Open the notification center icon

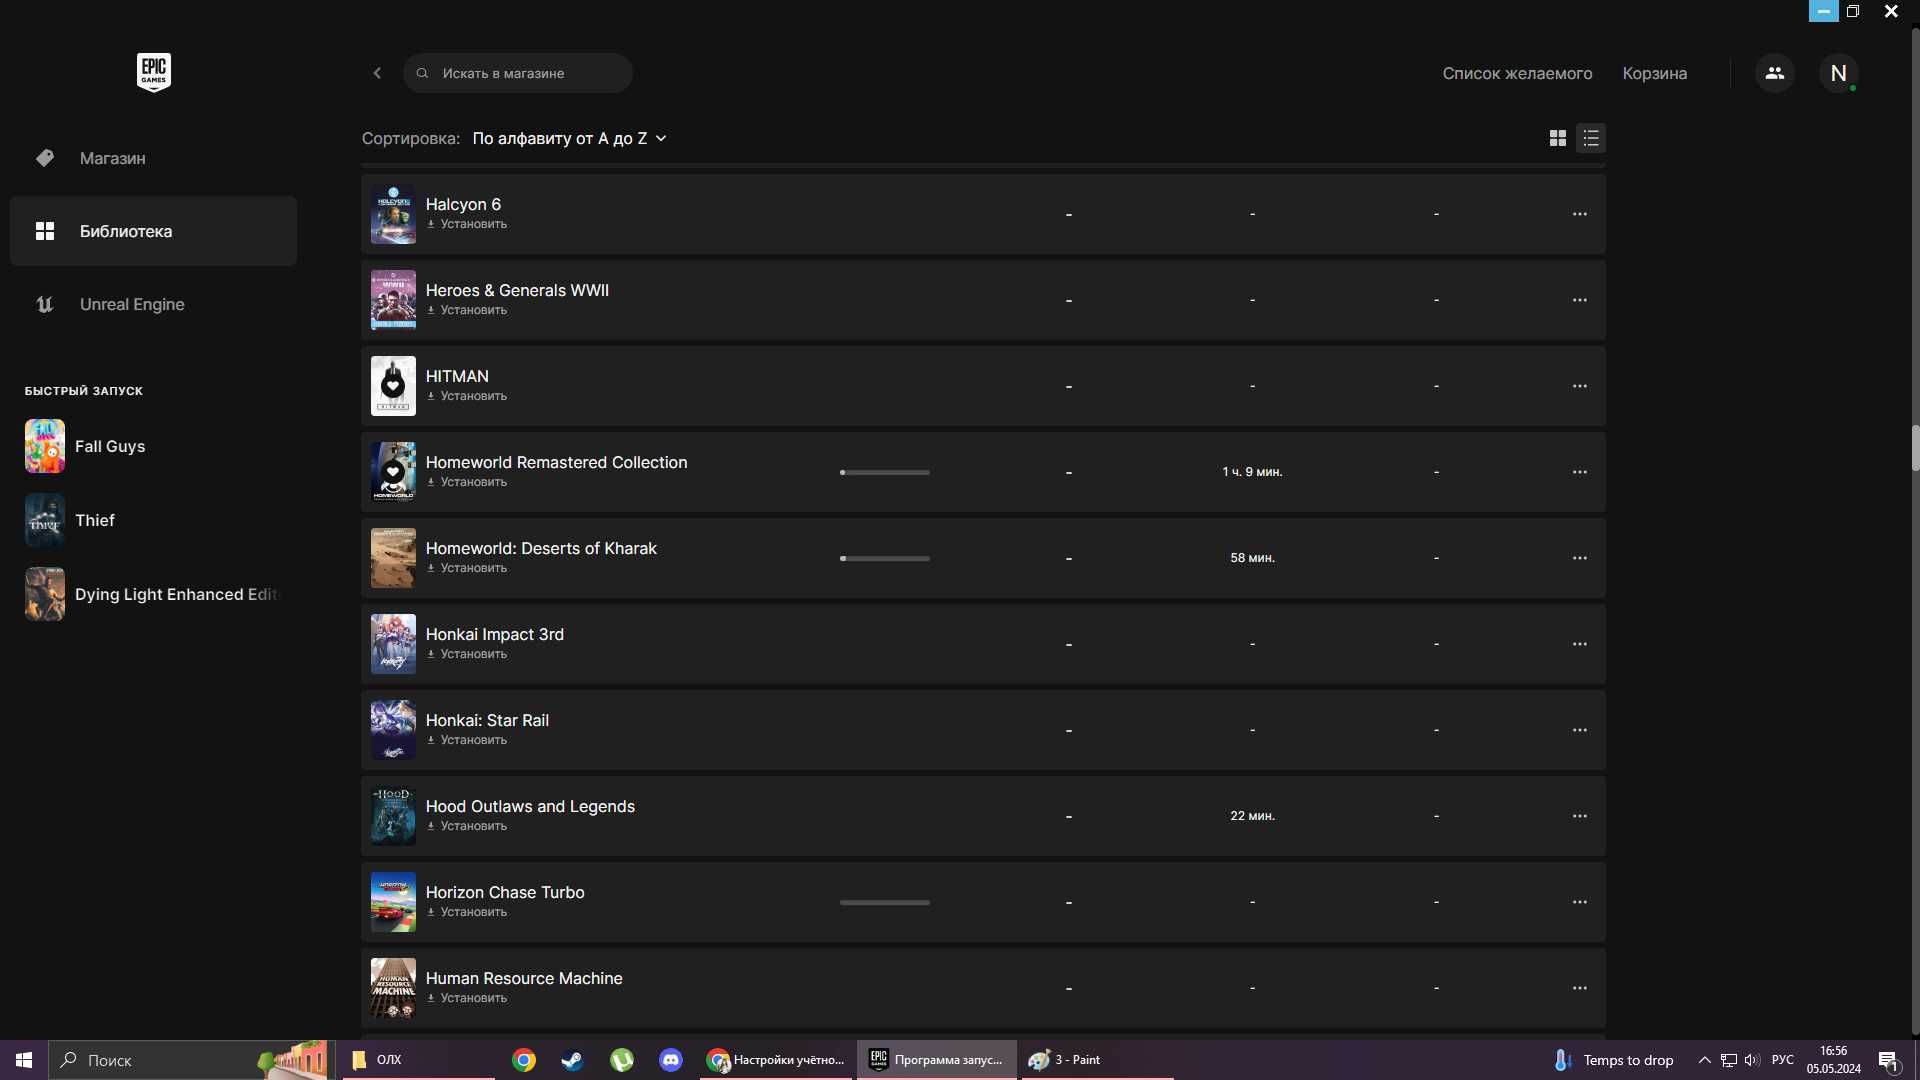coord(1888,1060)
